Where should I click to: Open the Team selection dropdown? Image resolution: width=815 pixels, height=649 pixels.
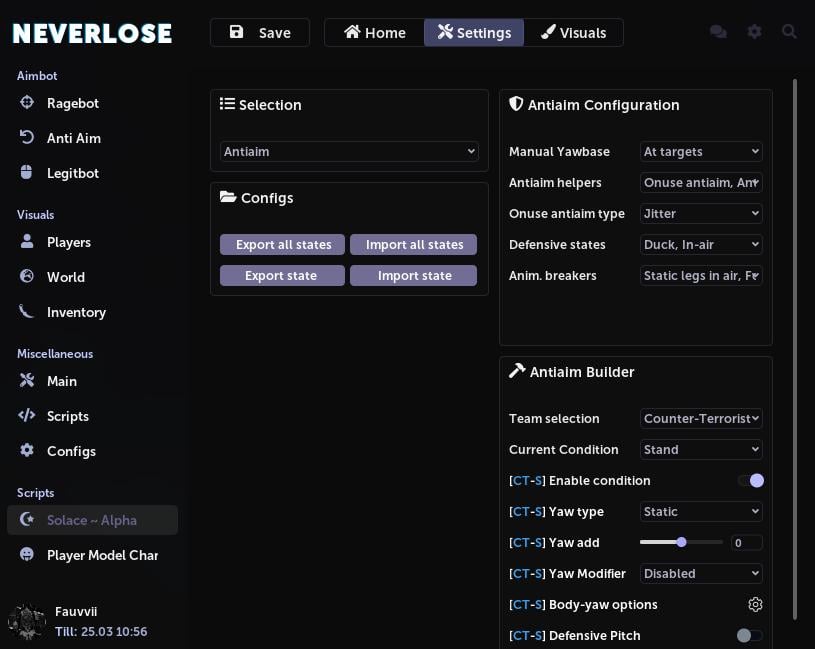click(700, 418)
